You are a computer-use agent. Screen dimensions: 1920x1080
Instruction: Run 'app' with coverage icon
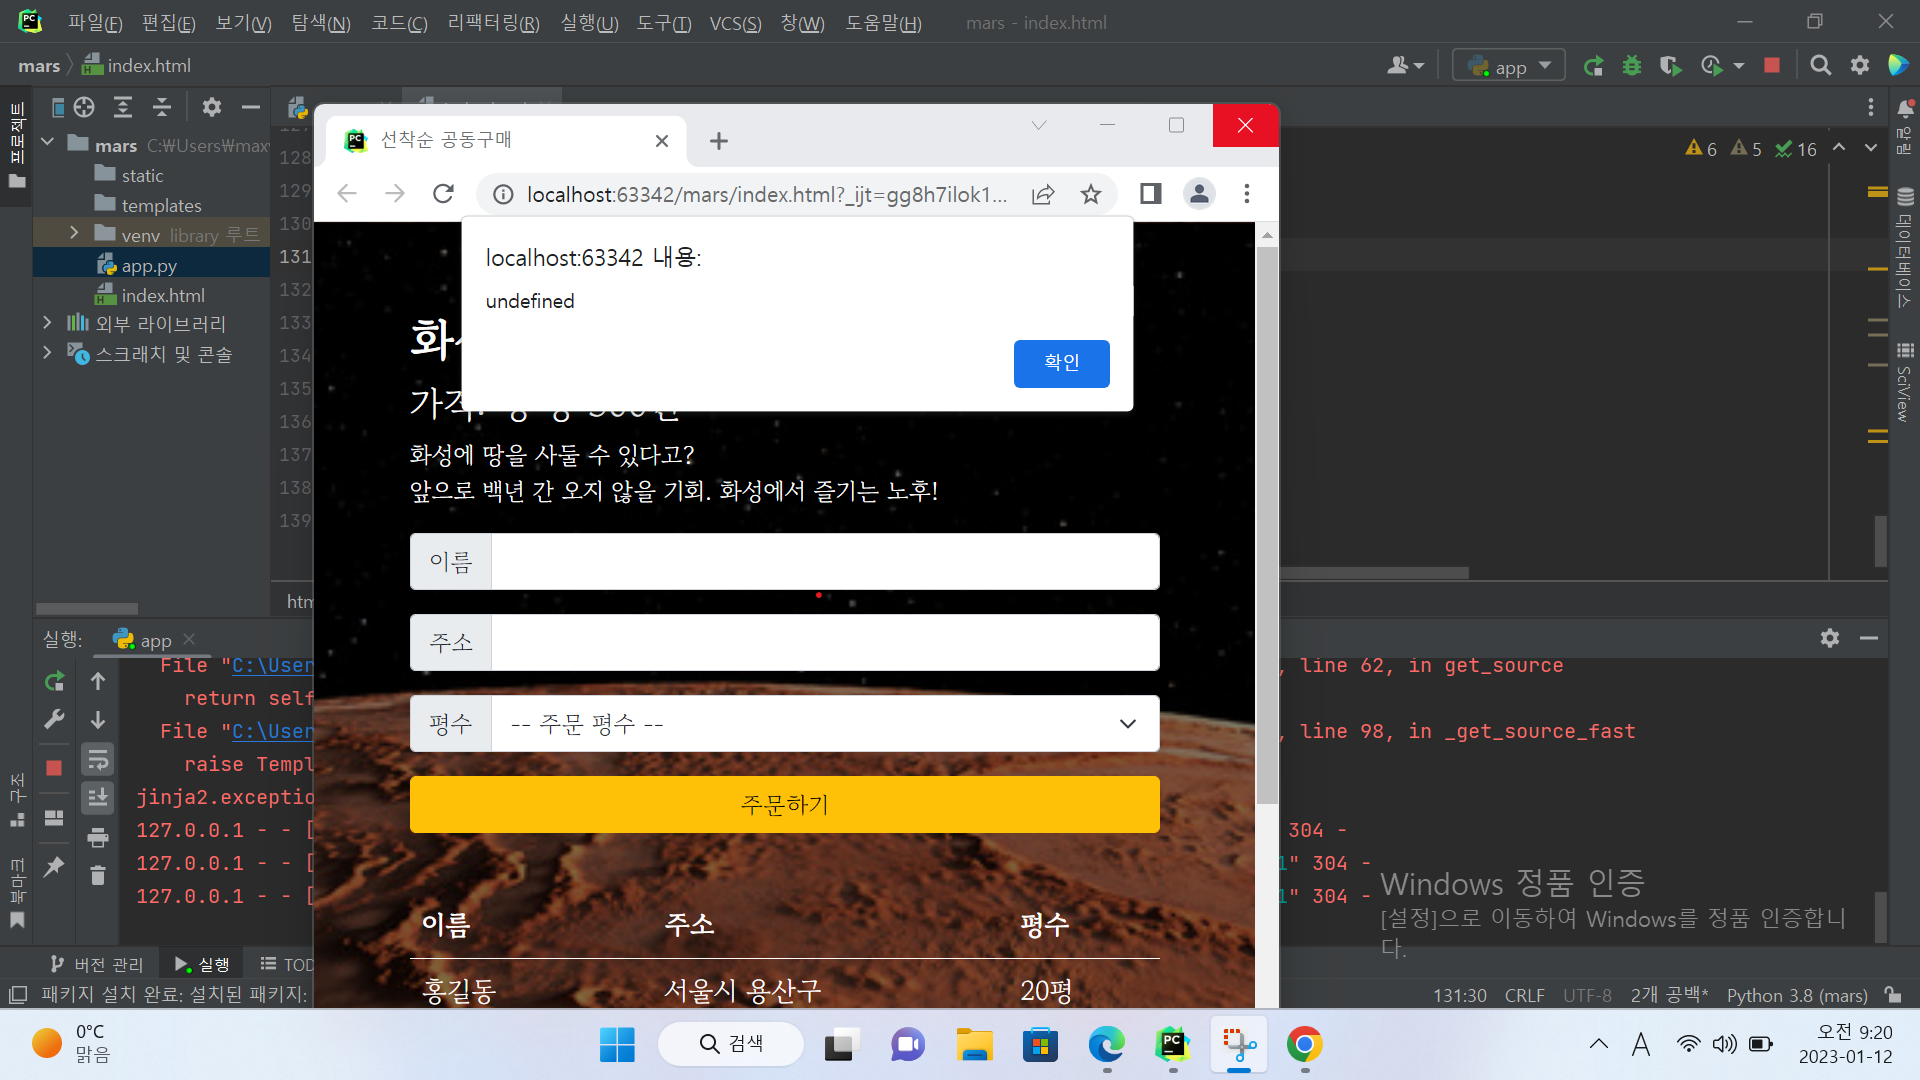click(x=1670, y=66)
